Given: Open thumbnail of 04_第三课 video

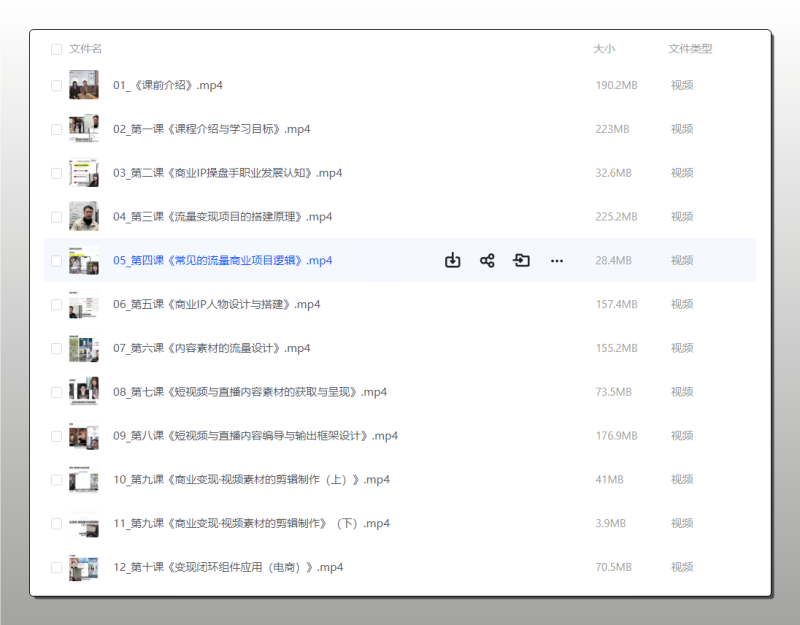Looking at the screenshot, I should (84, 217).
